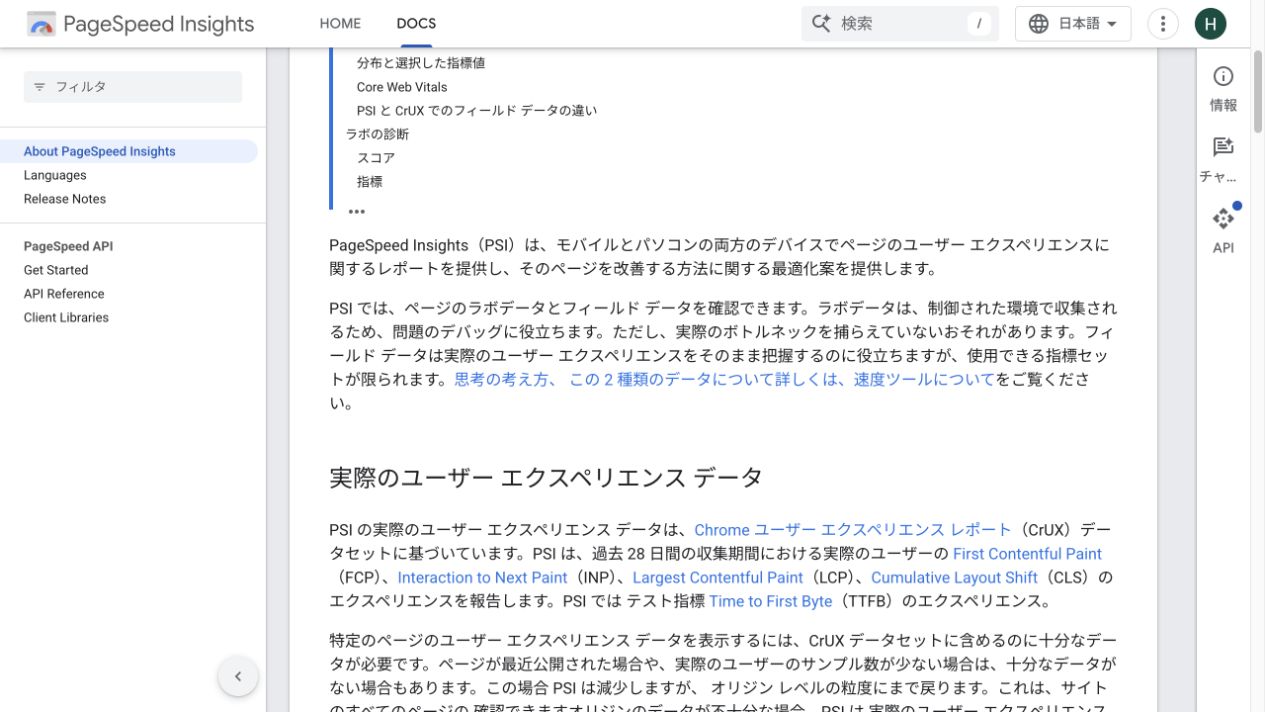Click the slash shortcut hint in search
This screenshot has height=712, width=1265.
(x=978, y=24)
